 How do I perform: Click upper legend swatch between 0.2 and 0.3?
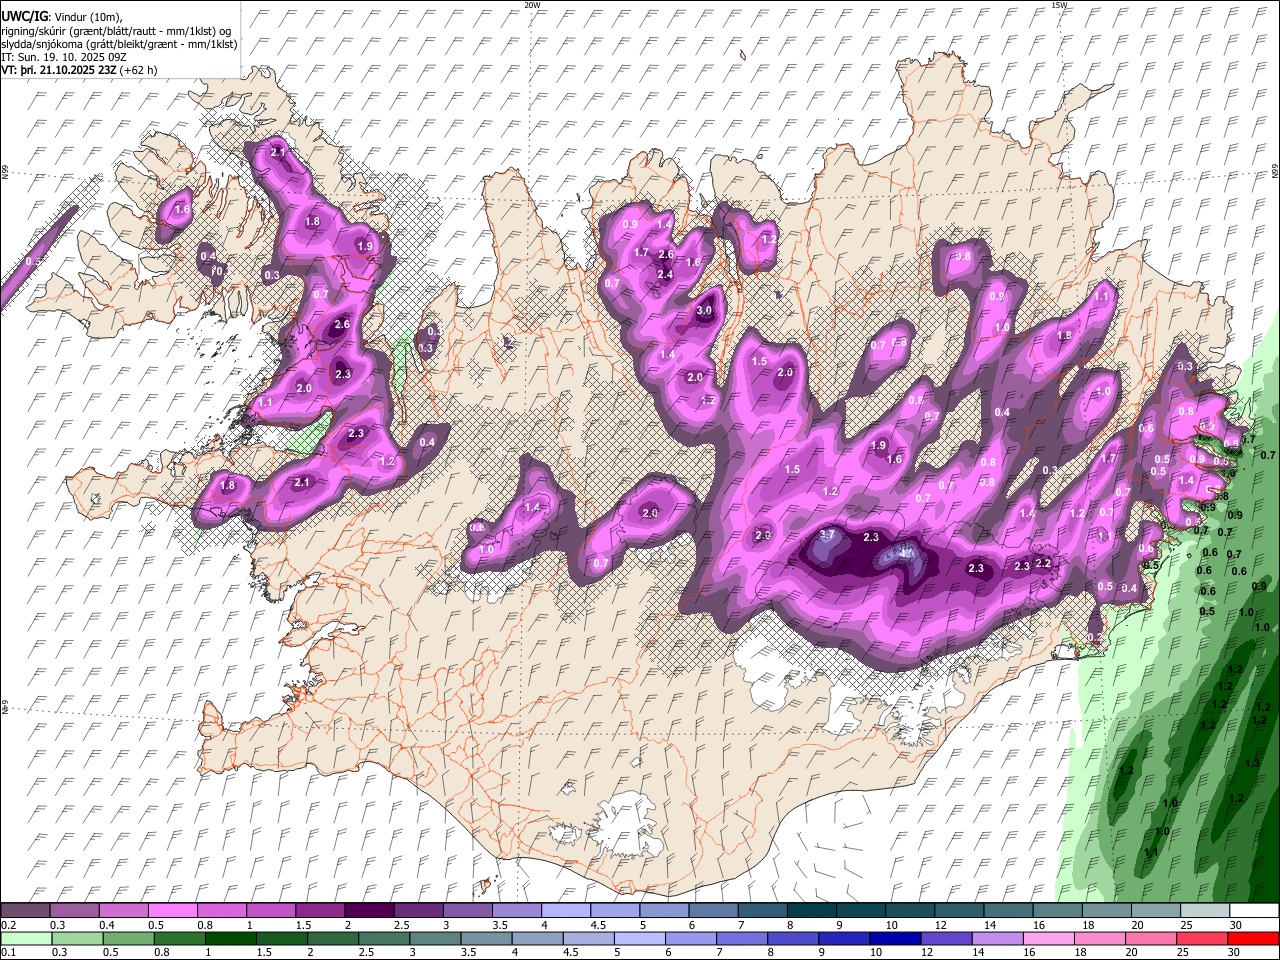tap(25, 910)
